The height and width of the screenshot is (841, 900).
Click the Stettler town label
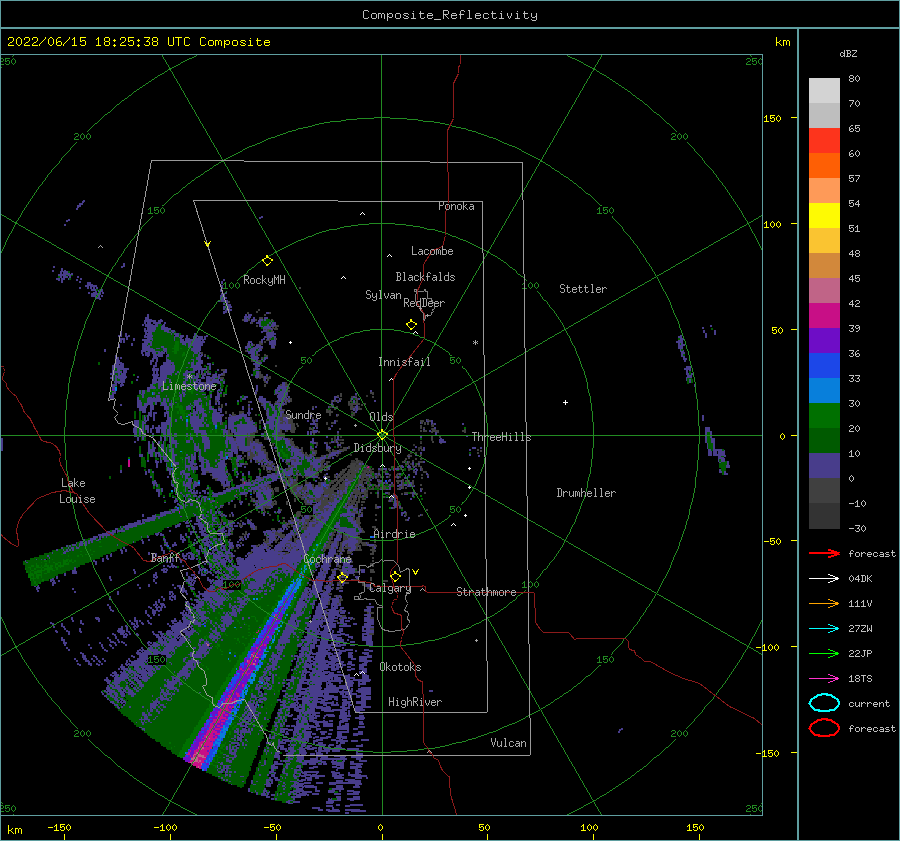click(583, 289)
